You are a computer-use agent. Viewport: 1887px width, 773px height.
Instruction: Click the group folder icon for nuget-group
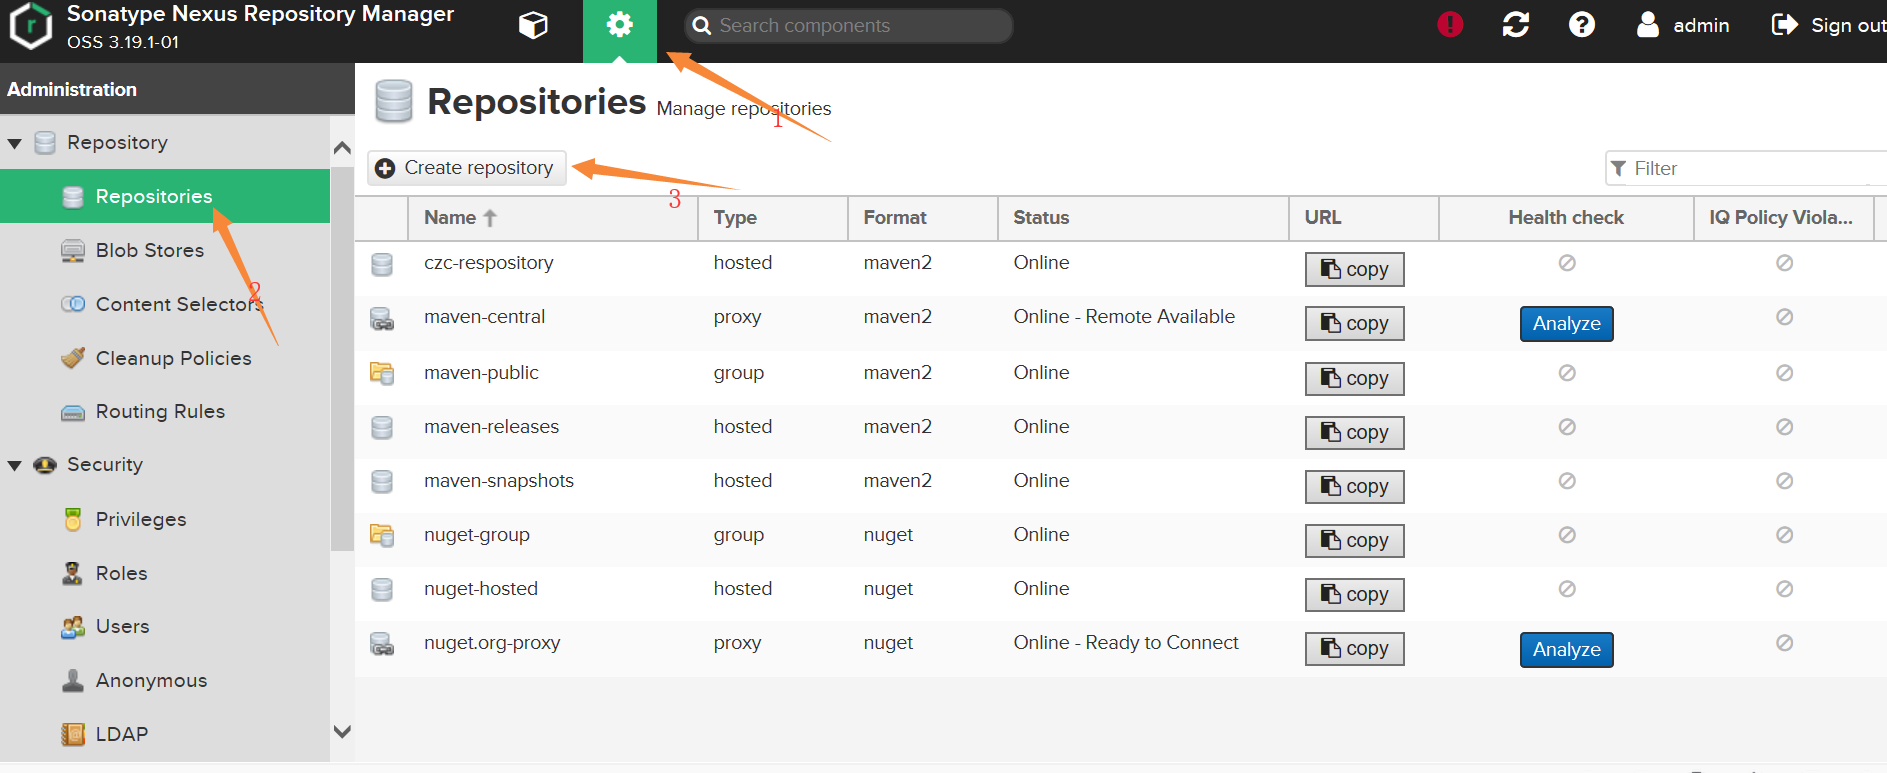[382, 535]
